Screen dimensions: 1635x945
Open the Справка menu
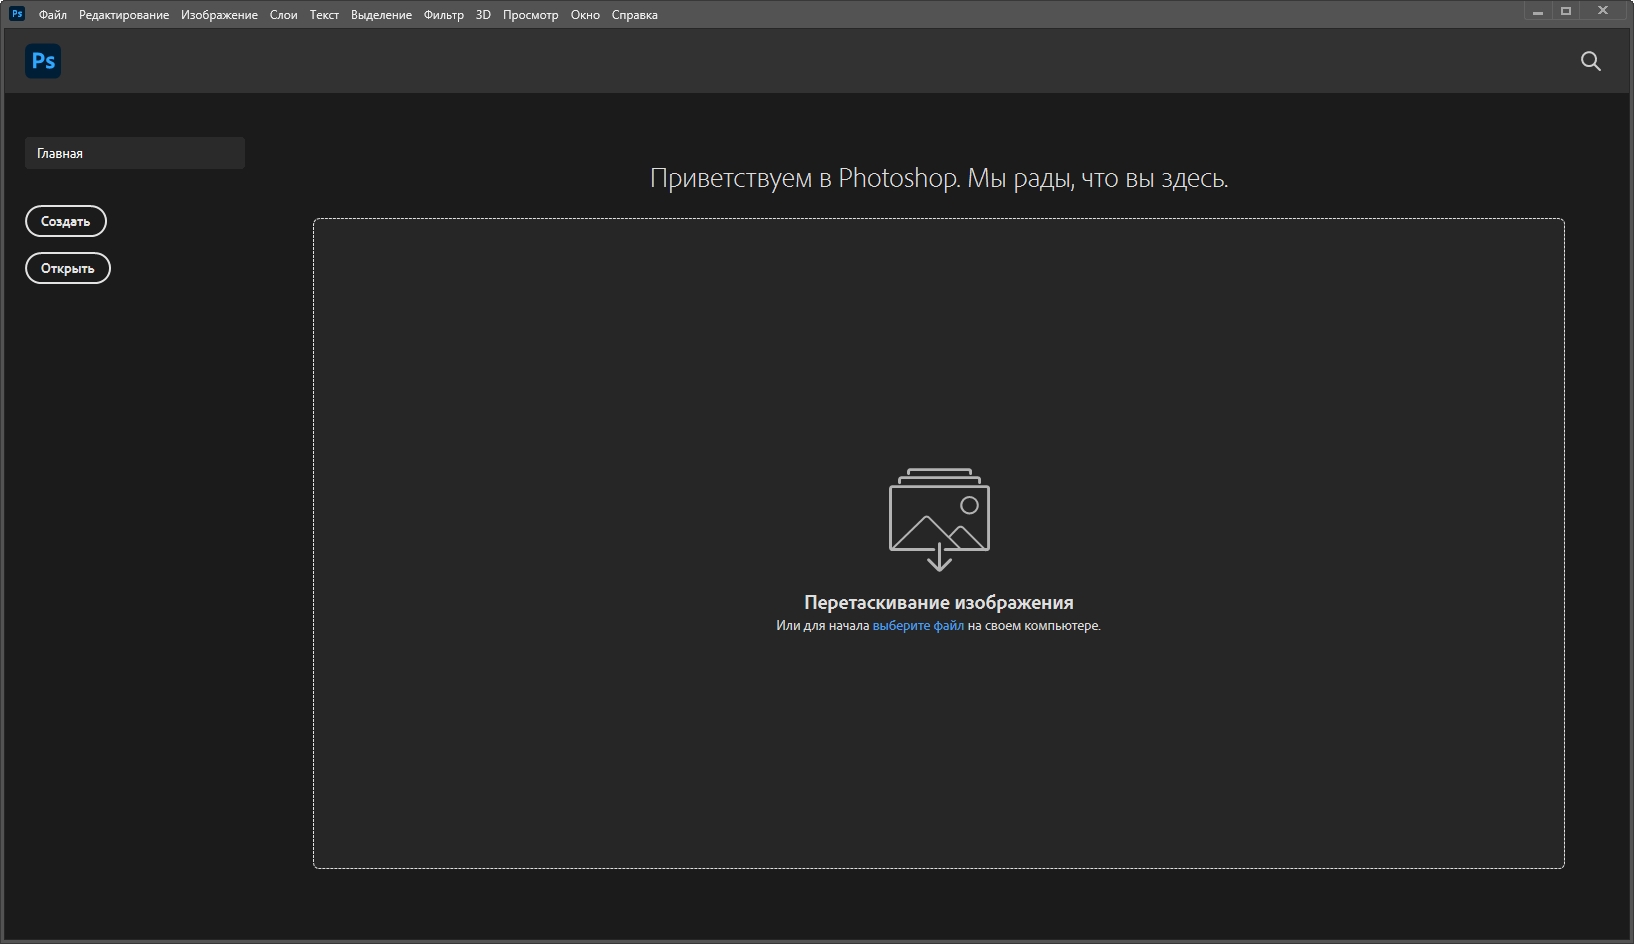point(635,15)
